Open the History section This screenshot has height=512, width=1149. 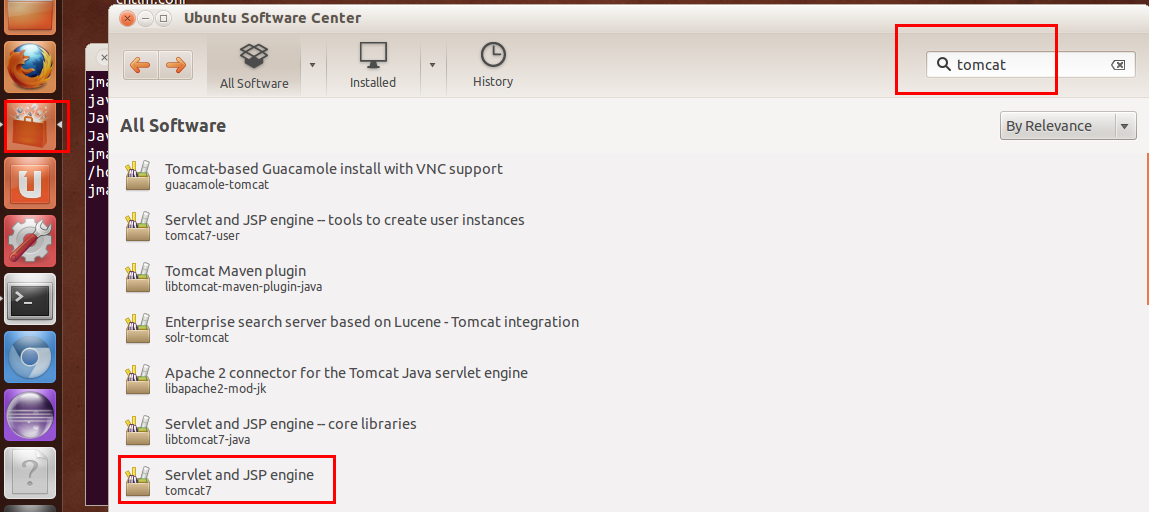point(492,66)
